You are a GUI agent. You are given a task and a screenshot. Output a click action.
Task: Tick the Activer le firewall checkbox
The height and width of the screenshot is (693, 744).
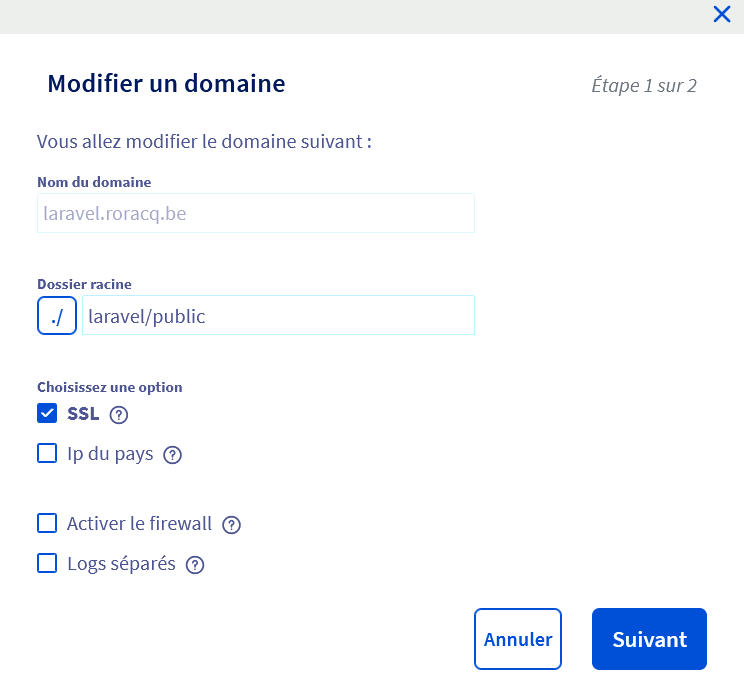[x=47, y=523]
